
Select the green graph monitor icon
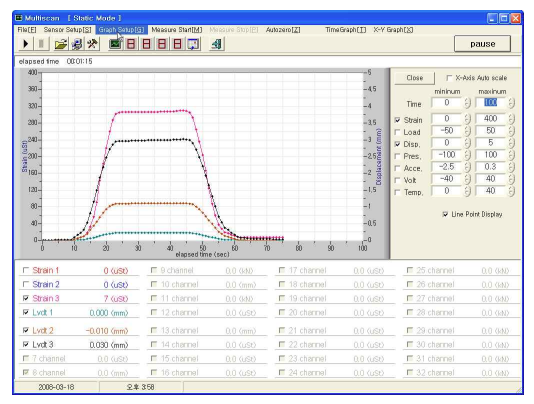(x=115, y=44)
